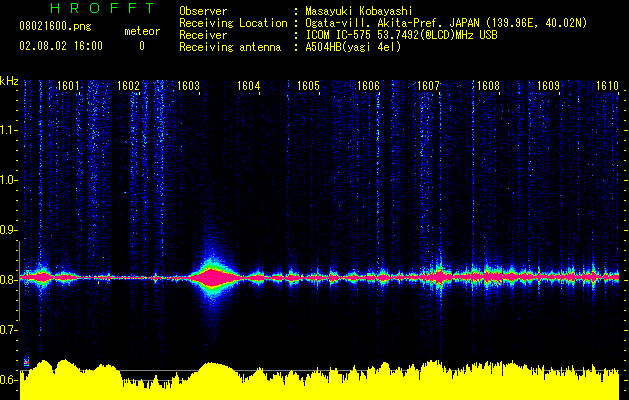
Task: Click the 1601 time marker
Action: pyautogui.click(x=68, y=86)
